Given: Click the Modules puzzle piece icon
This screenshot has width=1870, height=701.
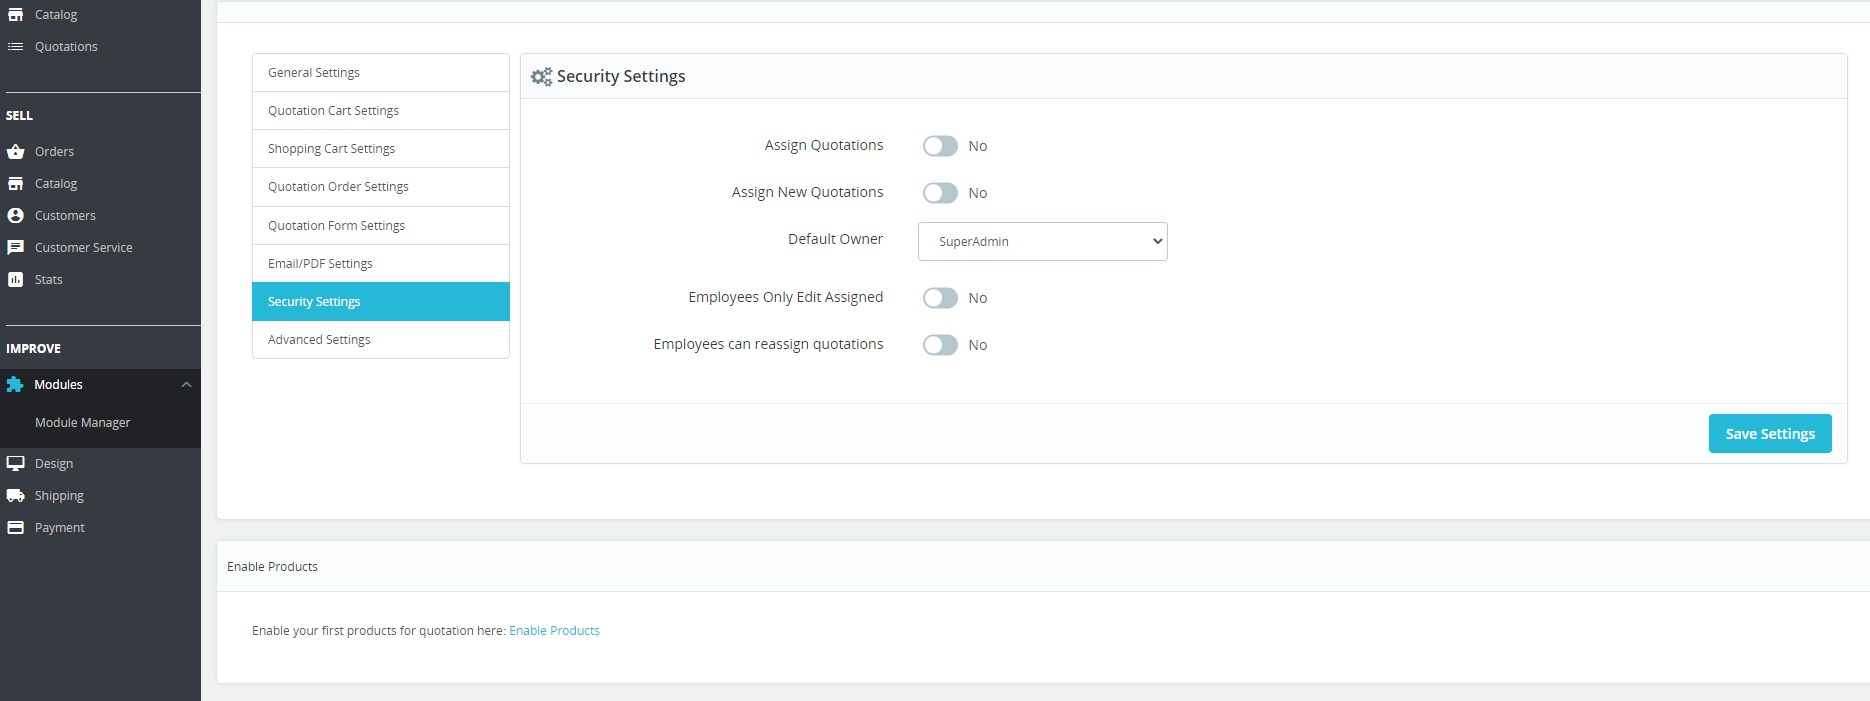Looking at the screenshot, I should point(15,385).
